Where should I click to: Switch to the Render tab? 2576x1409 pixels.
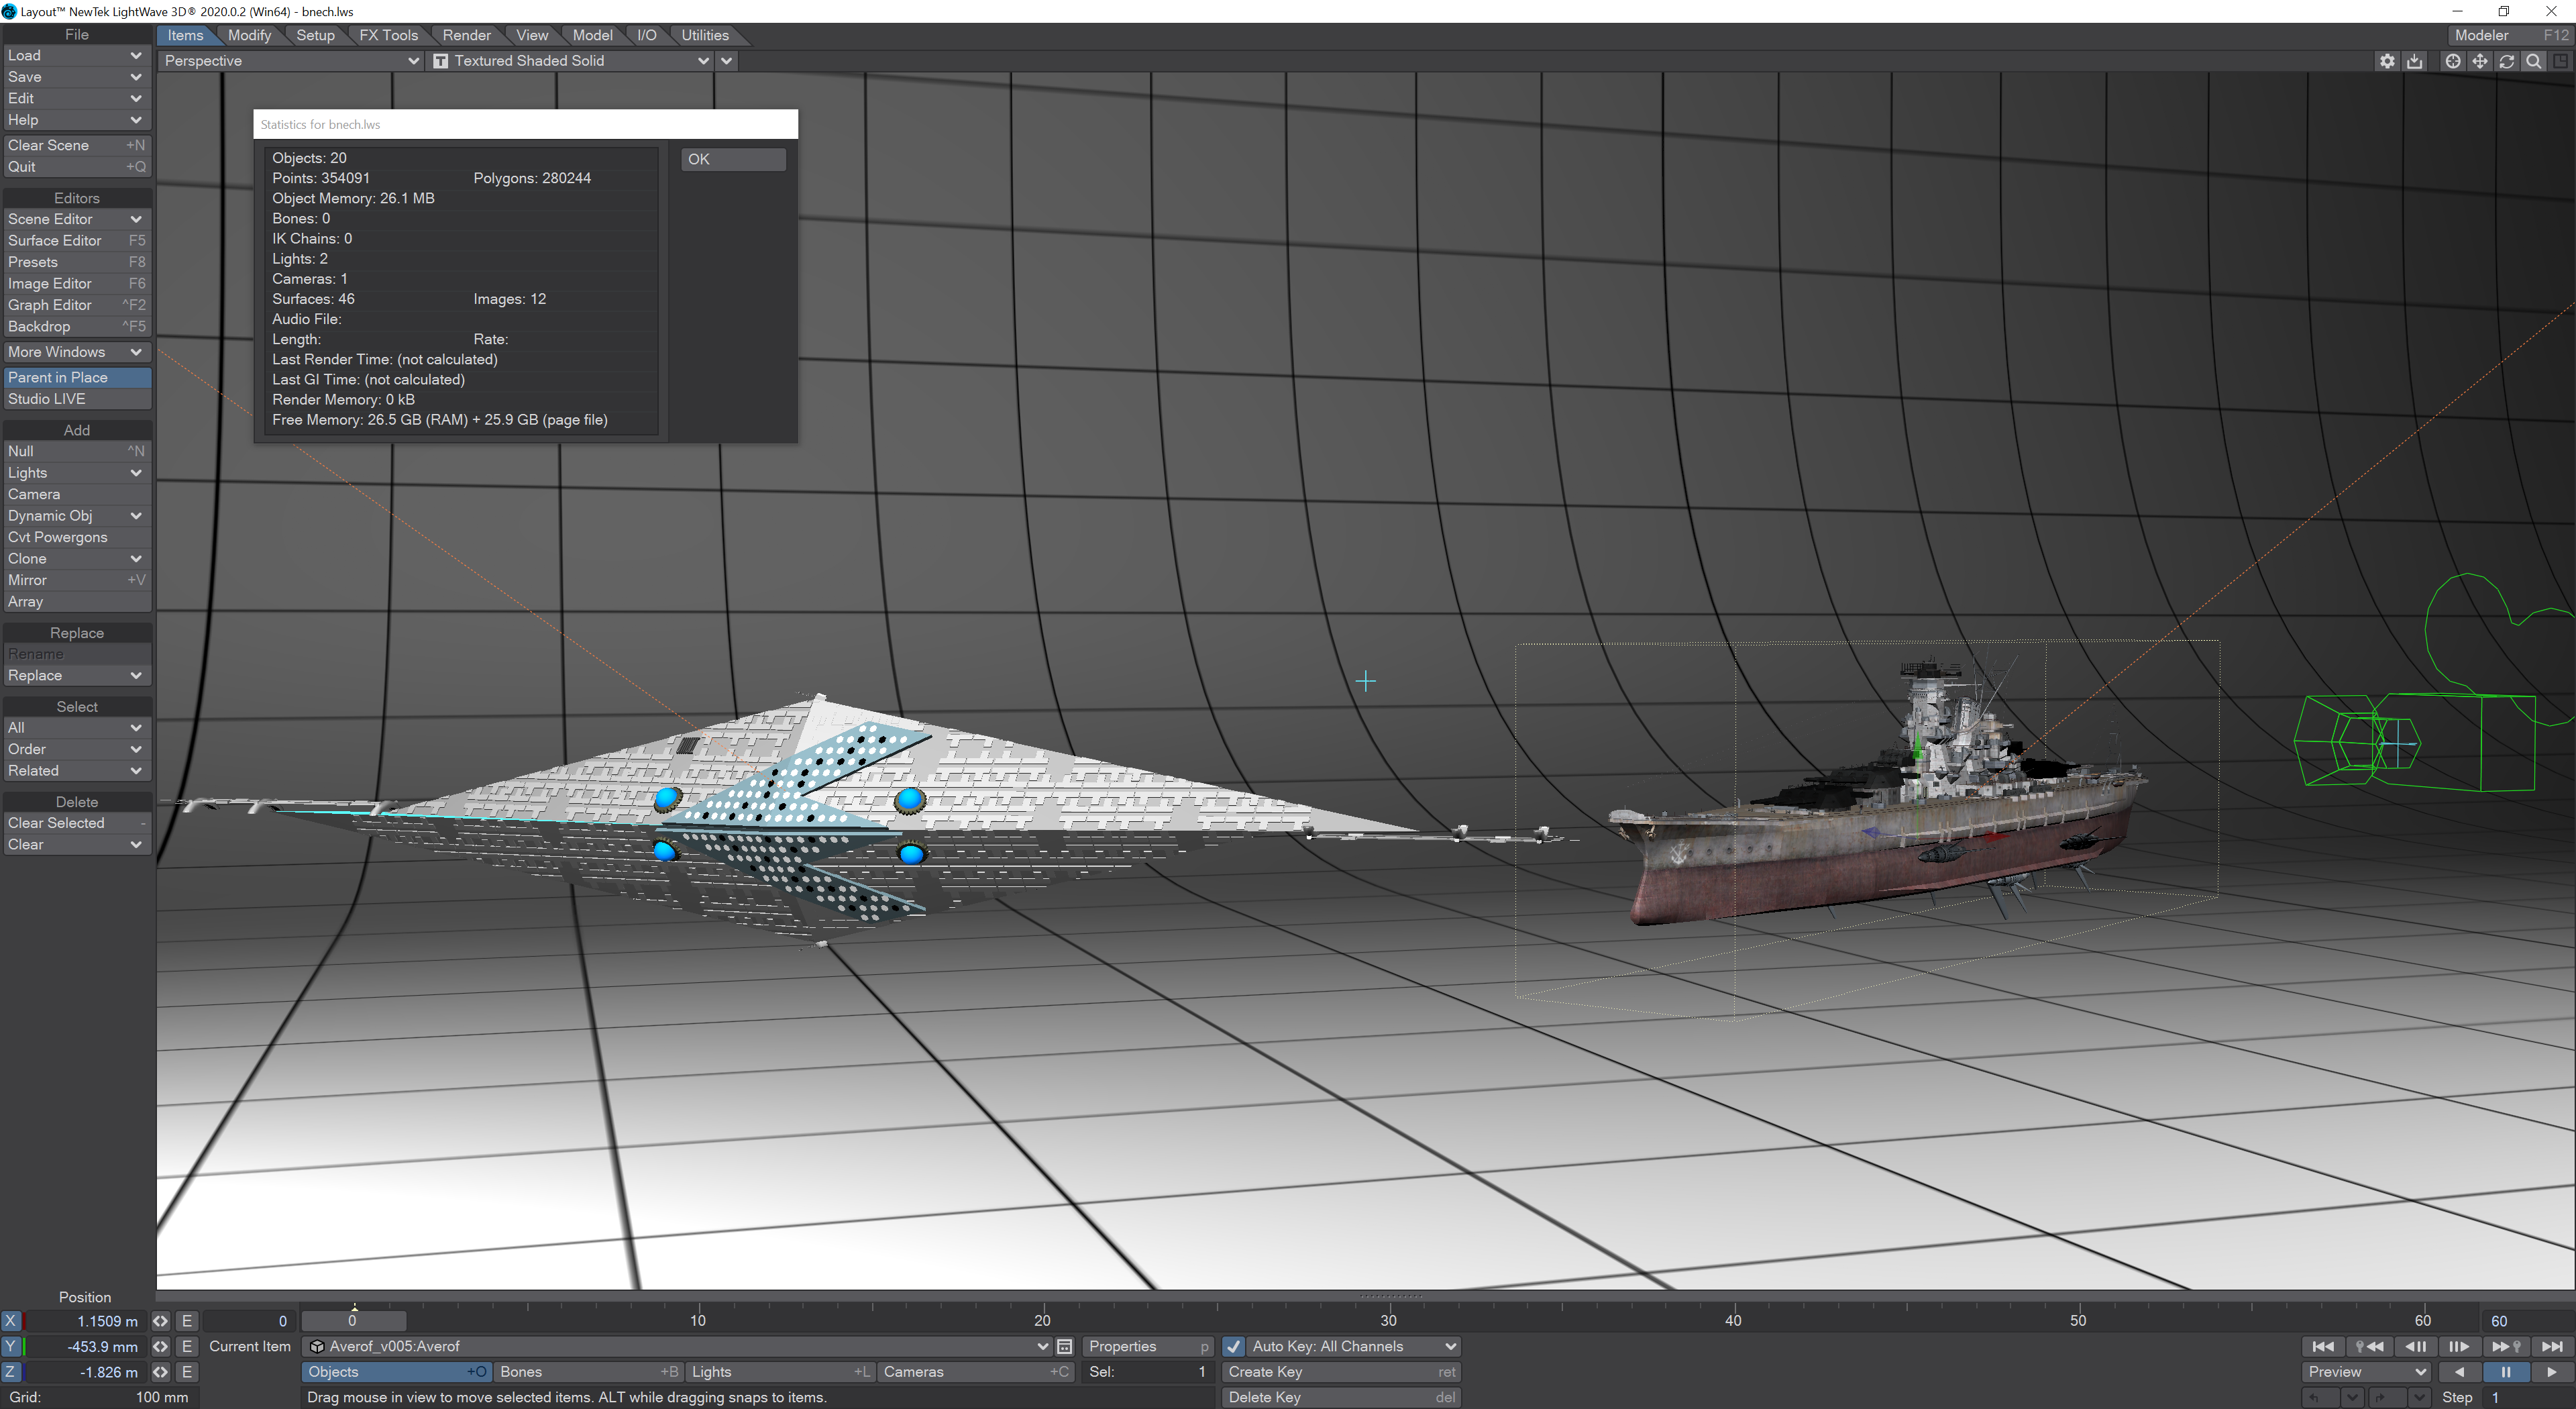466,35
